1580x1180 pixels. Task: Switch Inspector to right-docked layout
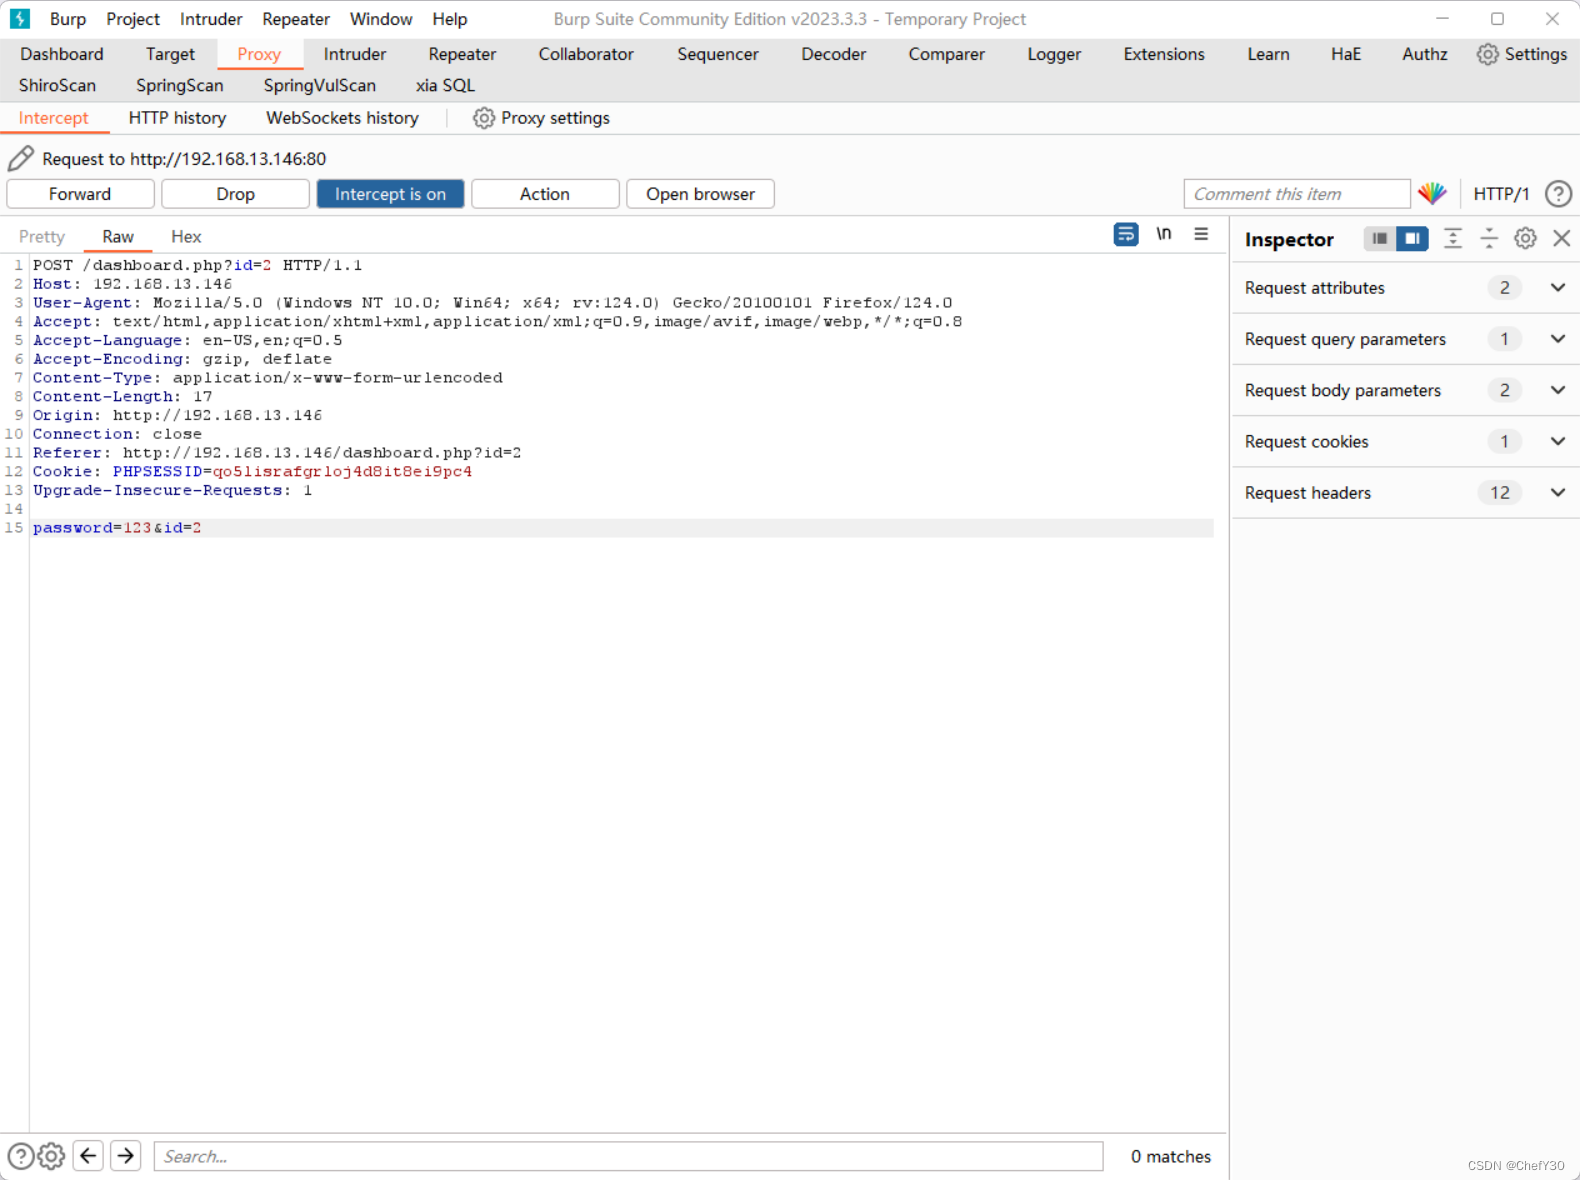[1412, 239]
